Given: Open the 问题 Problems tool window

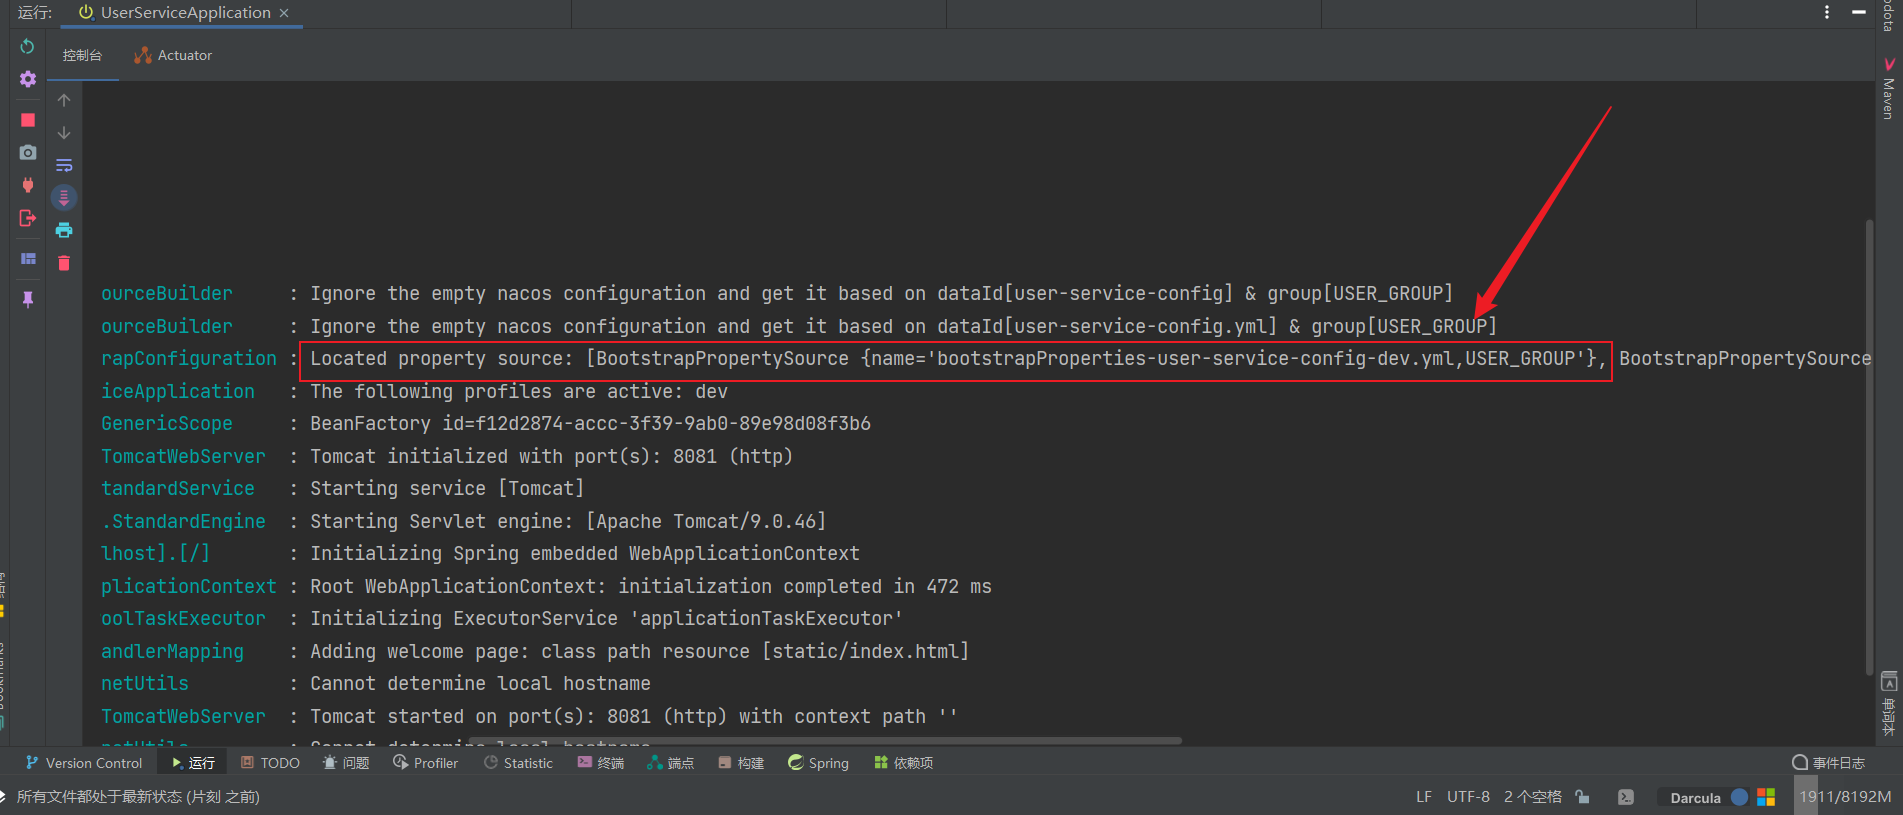Looking at the screenshot, I should pyautogui.click(x=346, y=763).
